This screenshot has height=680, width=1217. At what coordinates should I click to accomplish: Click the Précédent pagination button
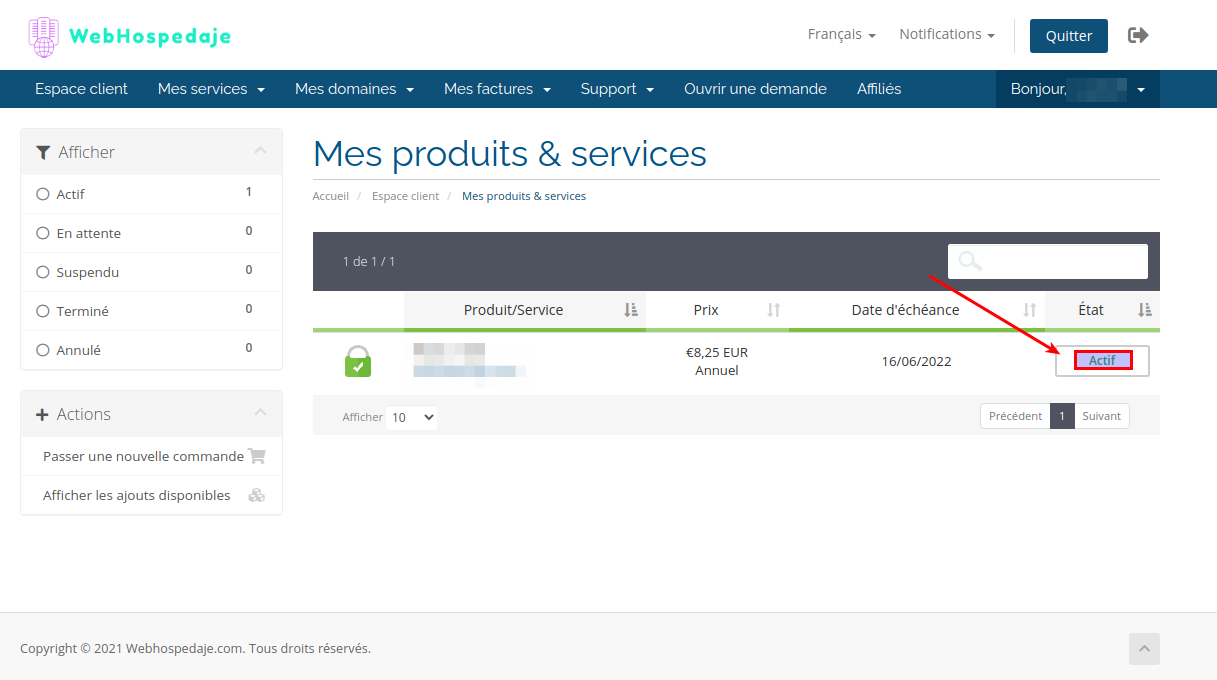coord(1015,416)
